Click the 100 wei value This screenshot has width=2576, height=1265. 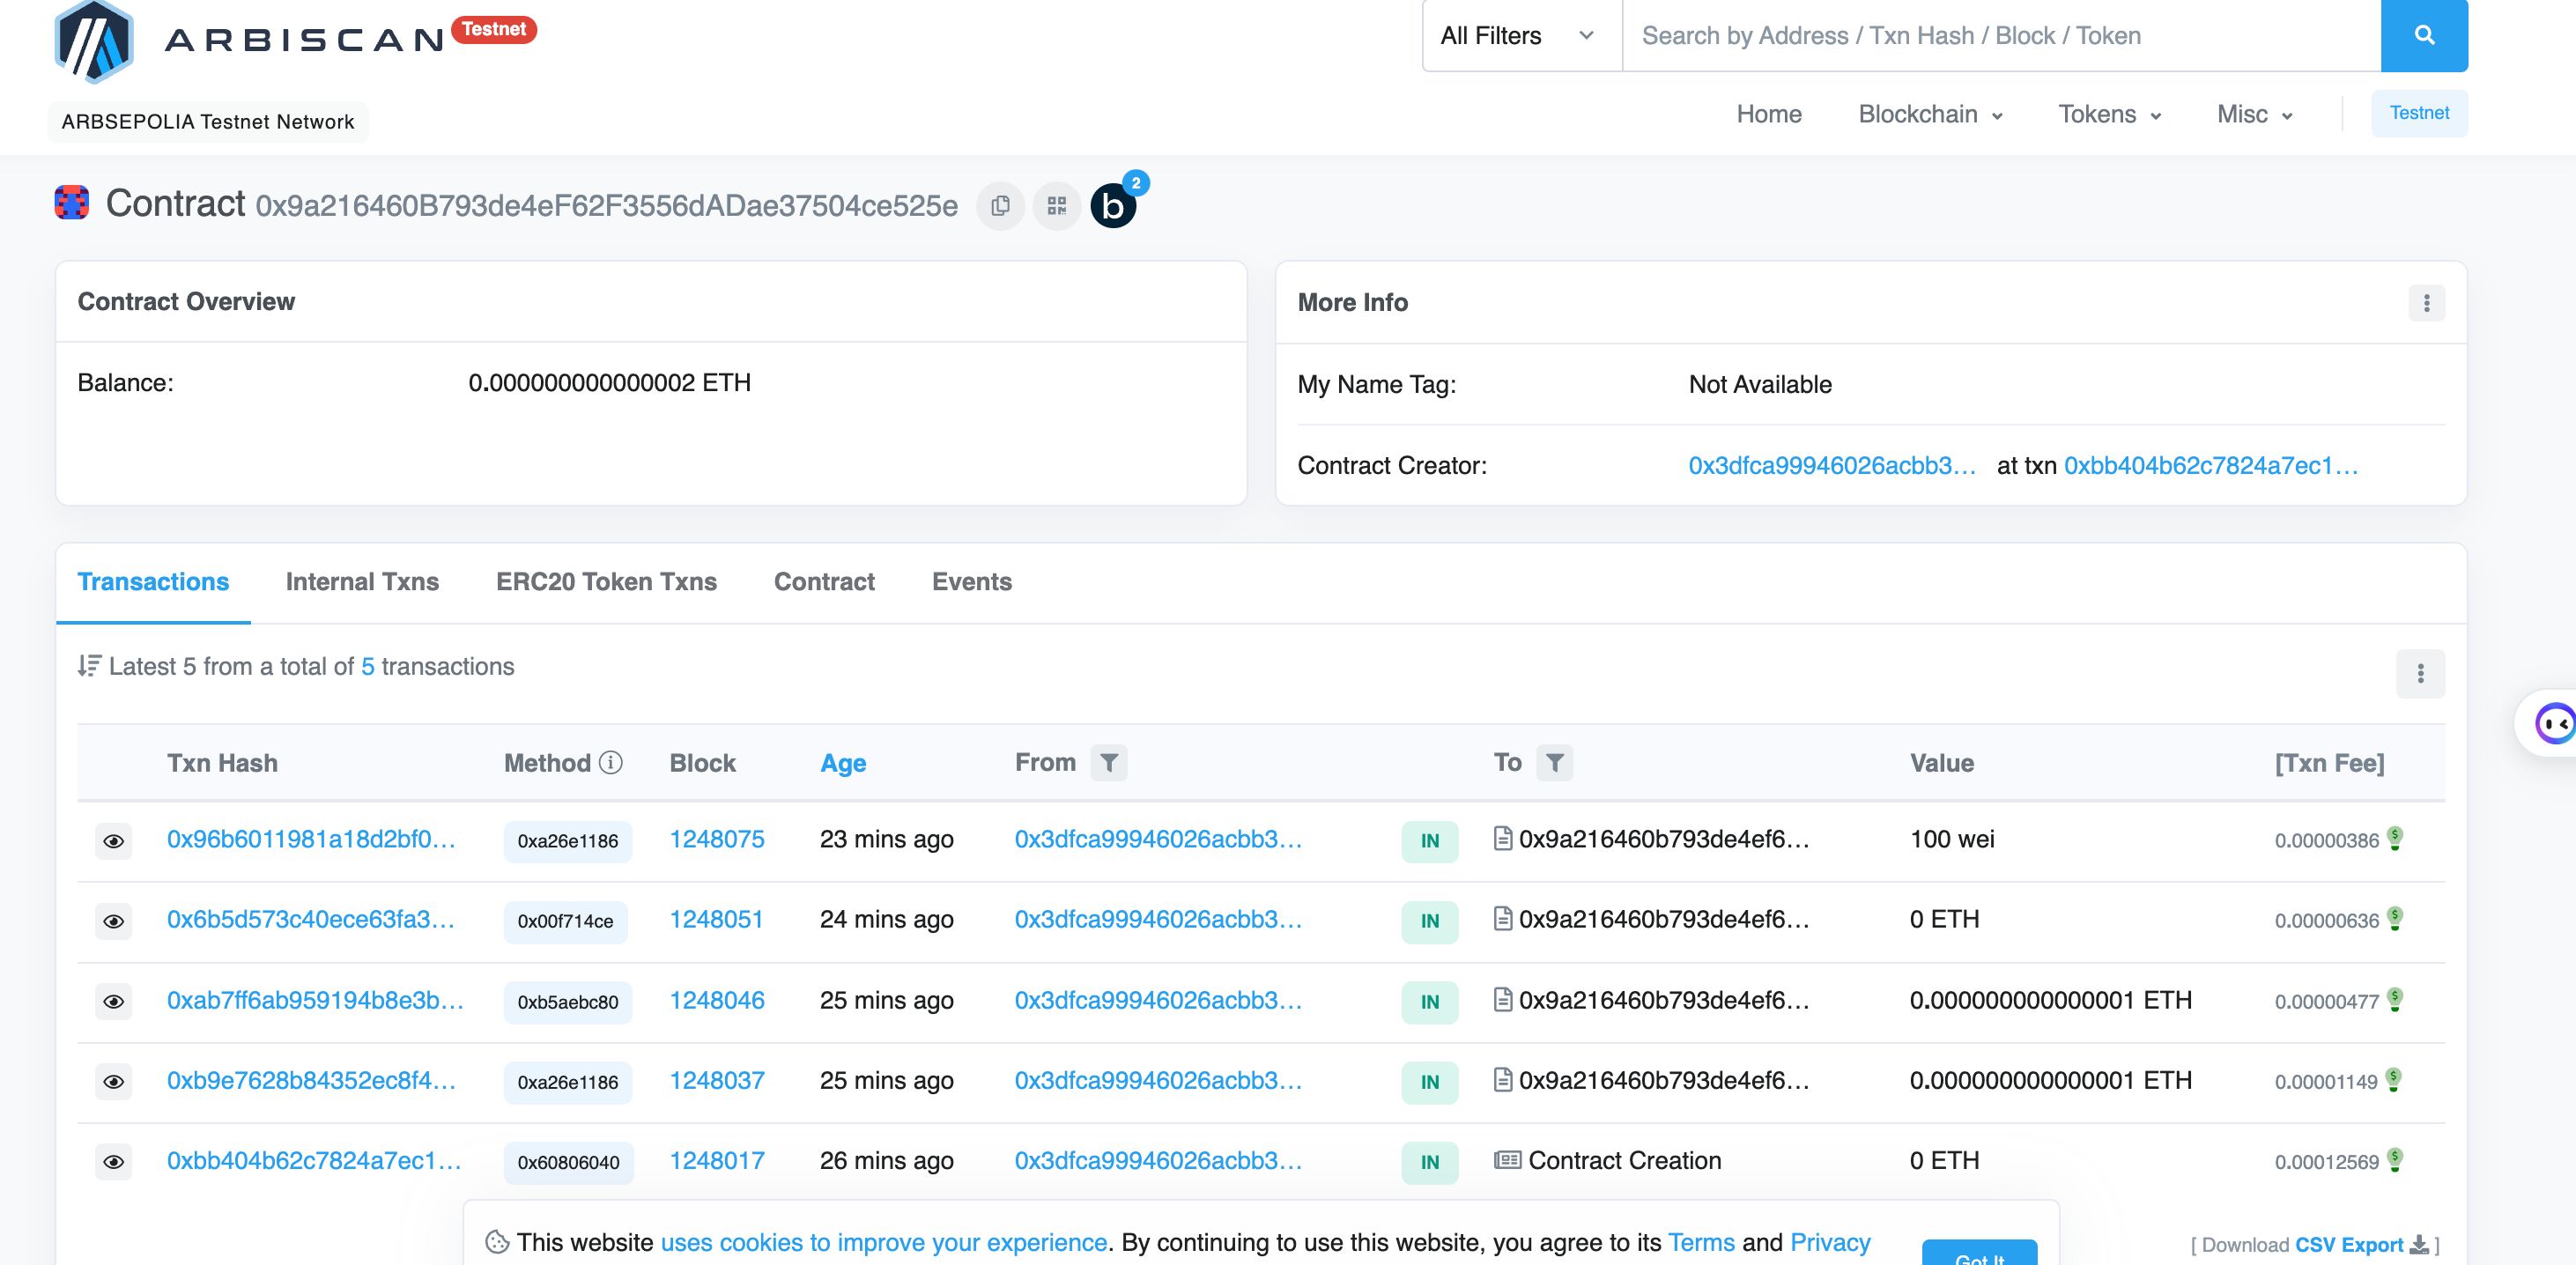1952,839
